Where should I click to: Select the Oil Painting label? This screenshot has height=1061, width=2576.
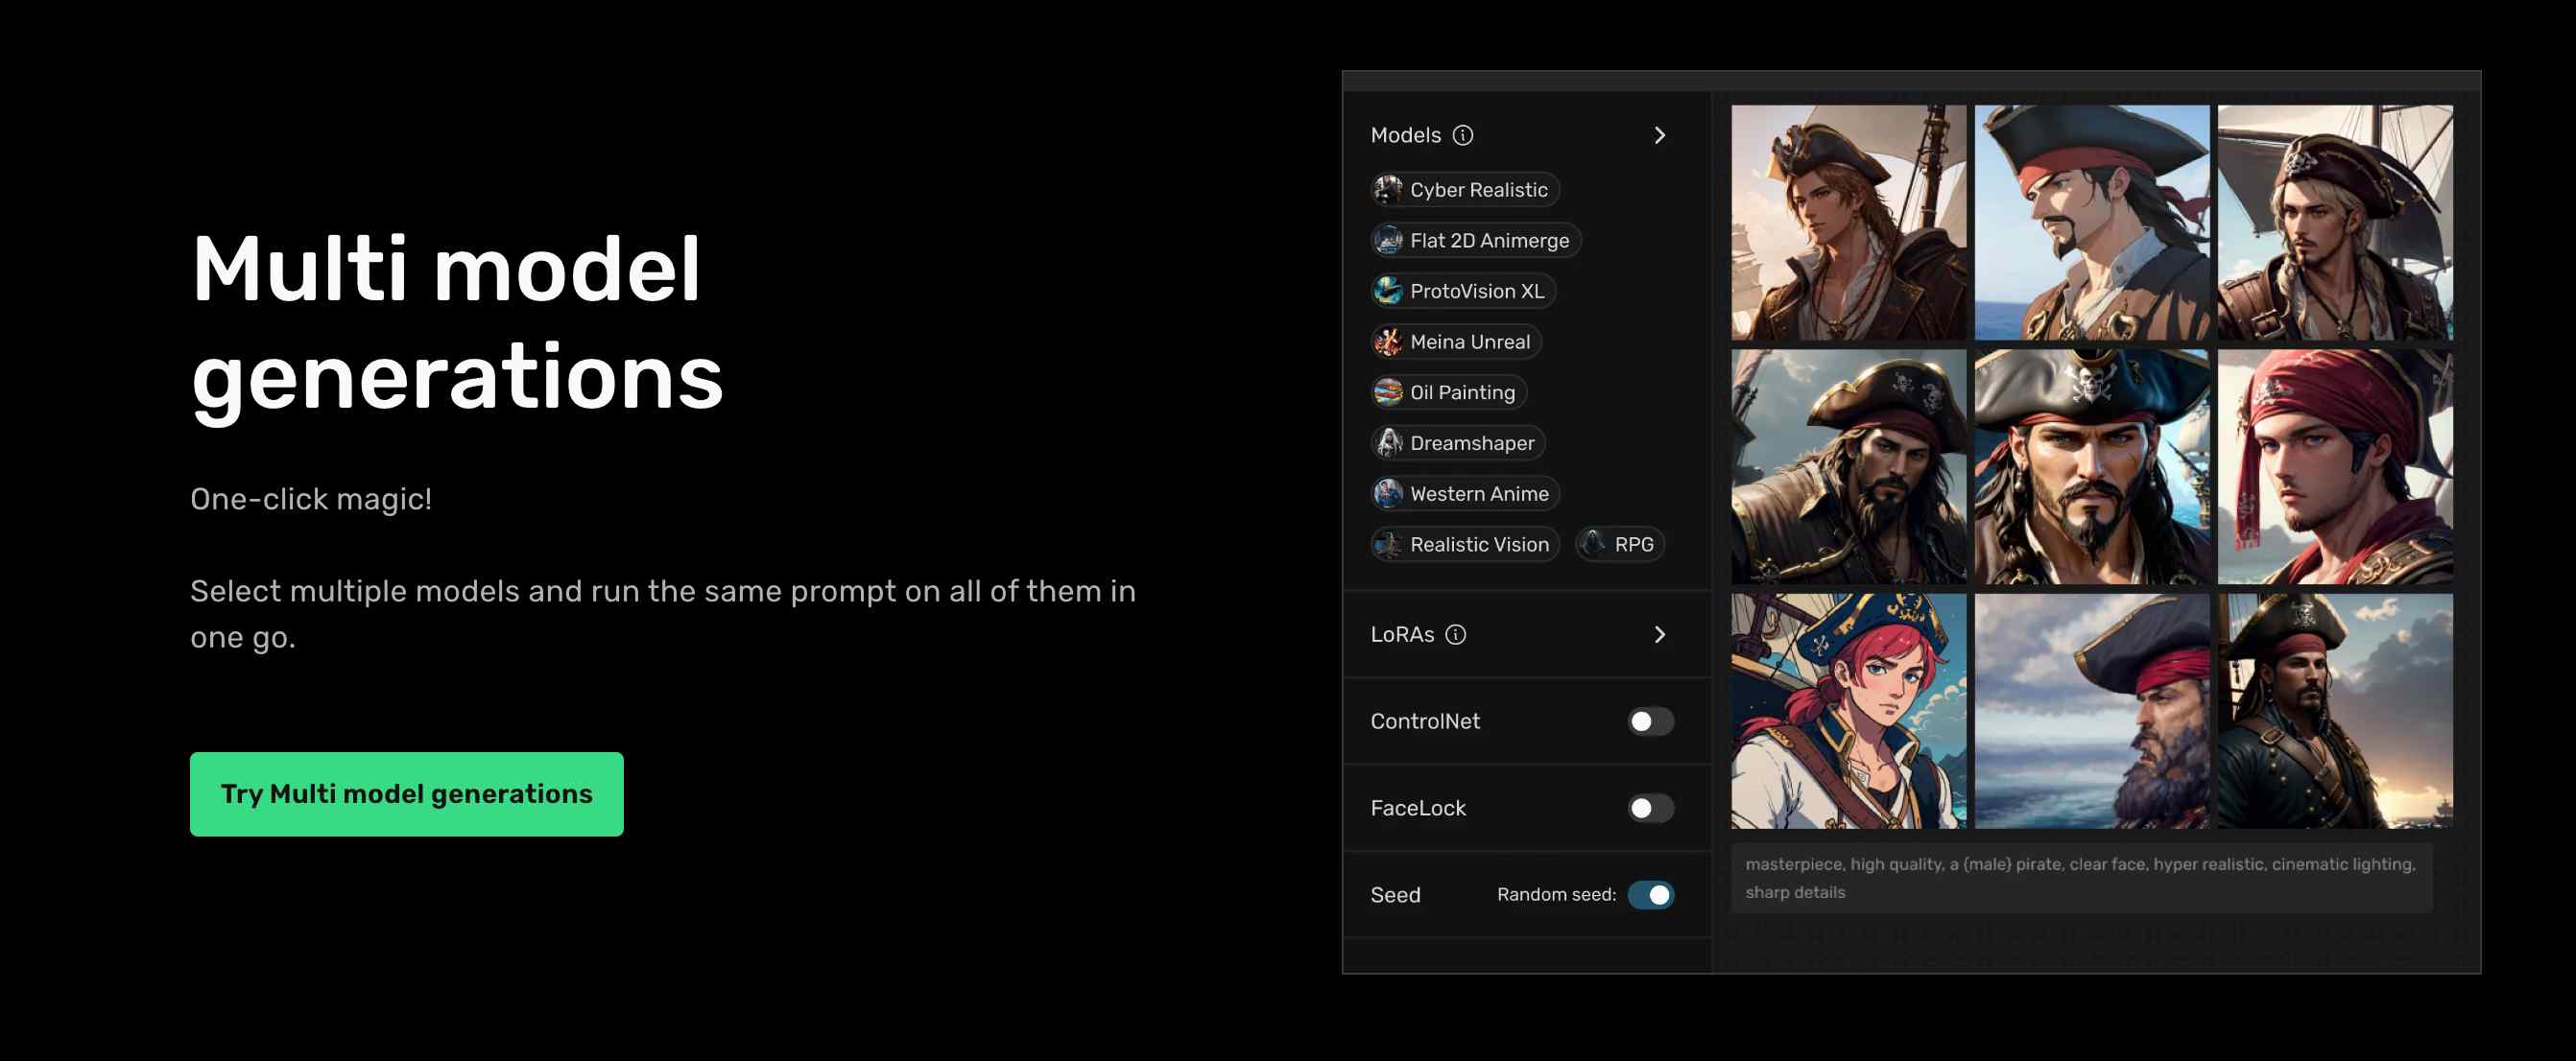[1462, 393]
